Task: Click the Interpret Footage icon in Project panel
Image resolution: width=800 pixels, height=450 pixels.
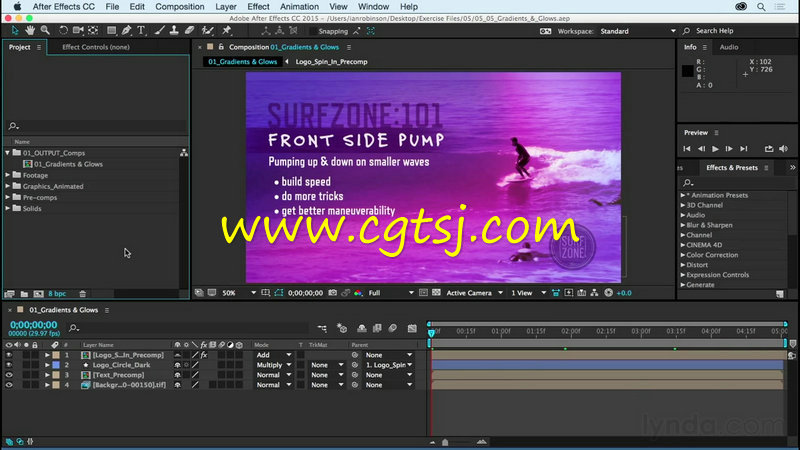Action: (x=10, y=294)
